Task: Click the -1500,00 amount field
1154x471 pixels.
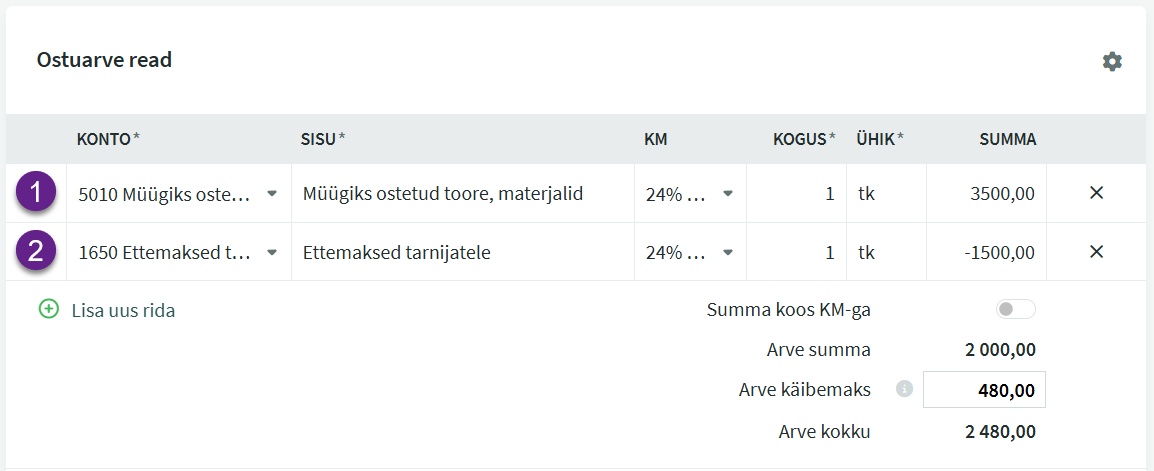Action: (x=986, y=253)
